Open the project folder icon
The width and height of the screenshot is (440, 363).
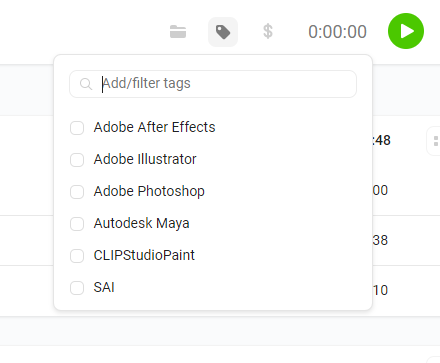pyautogui.click(x=178, y=32)
